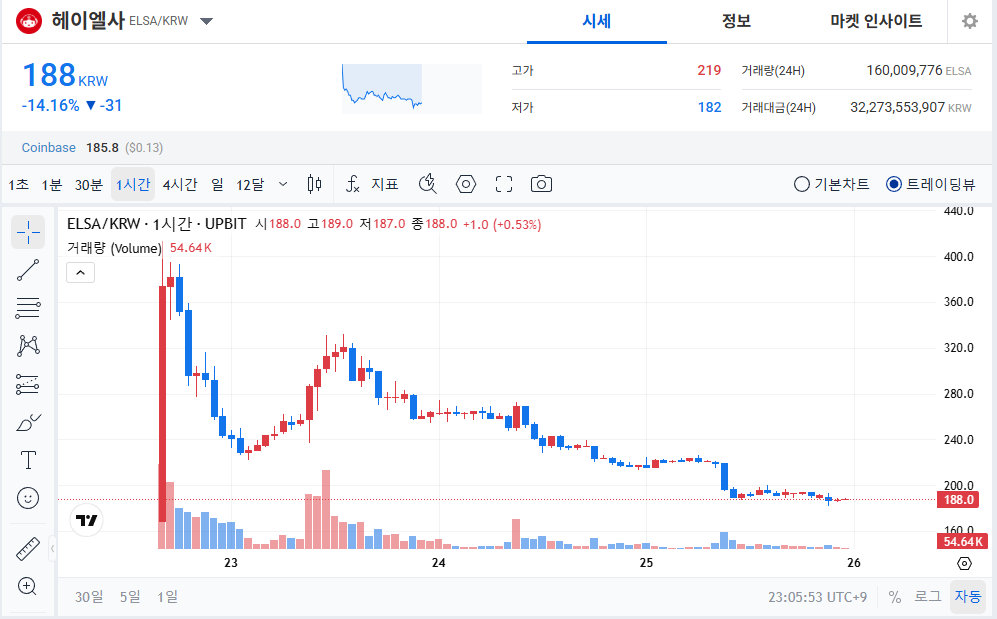The image size is (997, 619).
Task: Open the emoji icons tool
Action: click(x=28, y=498)
